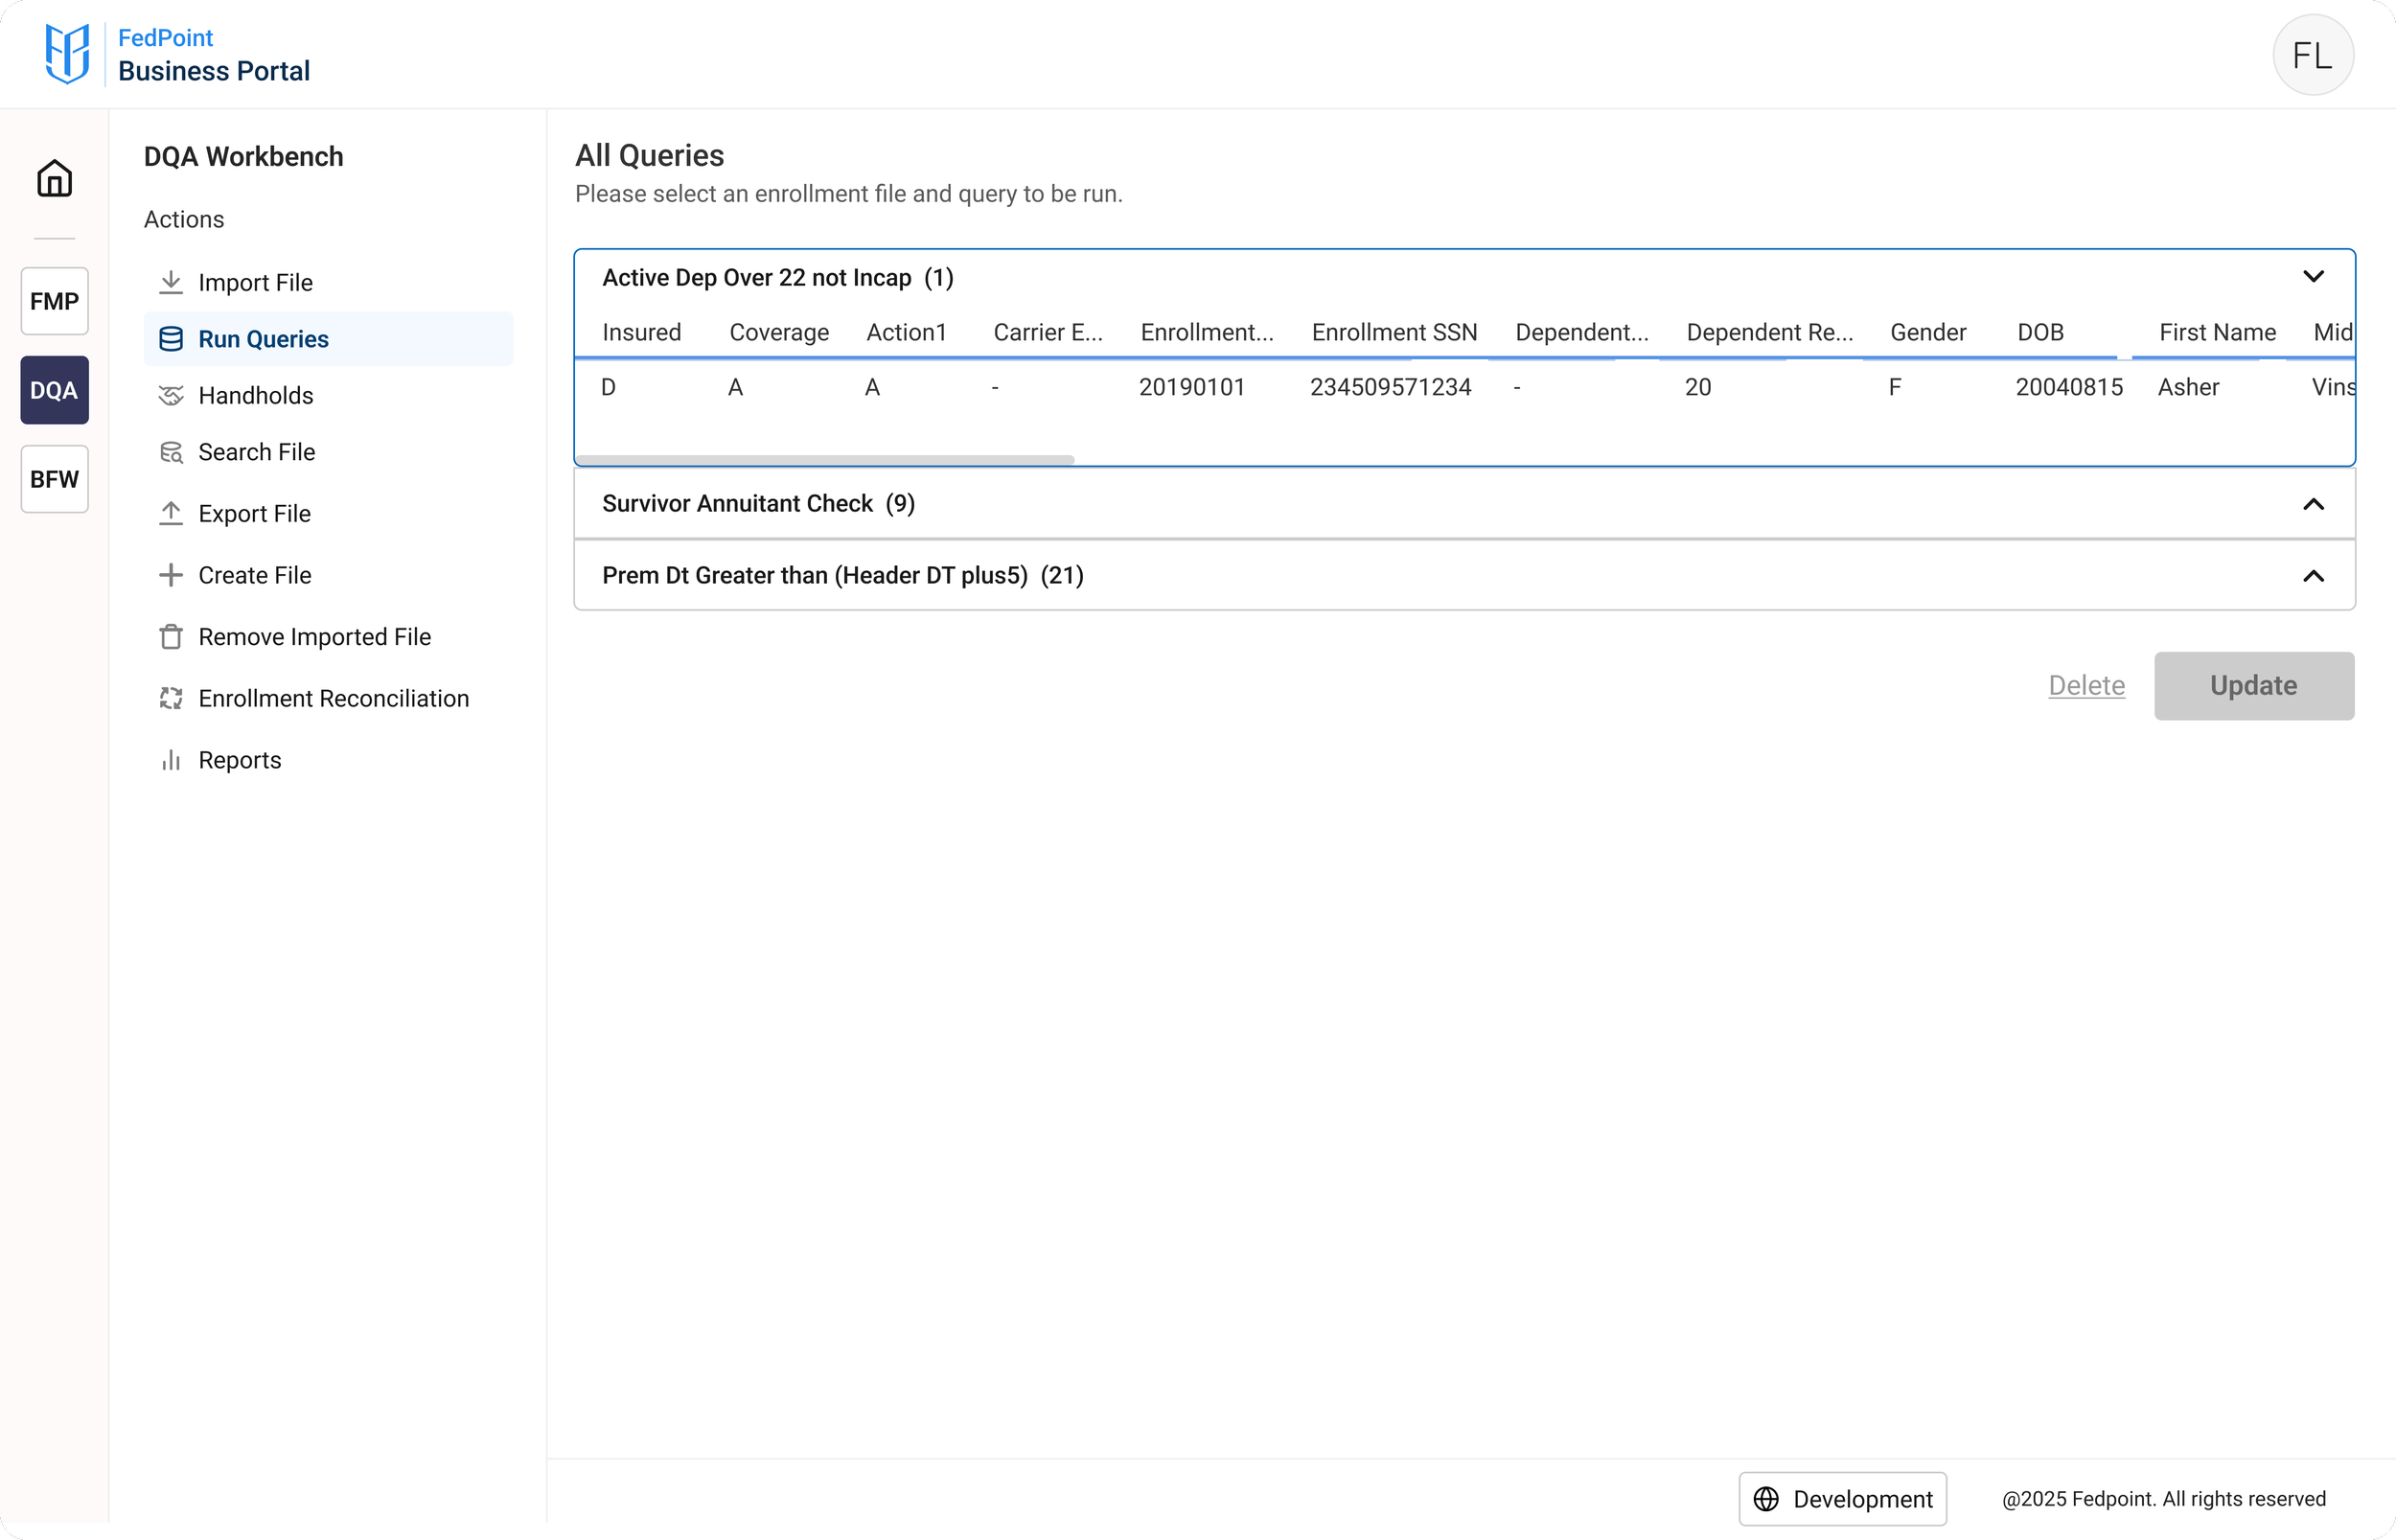This screenshot has height=1540, width=2396.
Task: Open Remove Imported File action
Action: pyautogui.click(x=328, y=636)
